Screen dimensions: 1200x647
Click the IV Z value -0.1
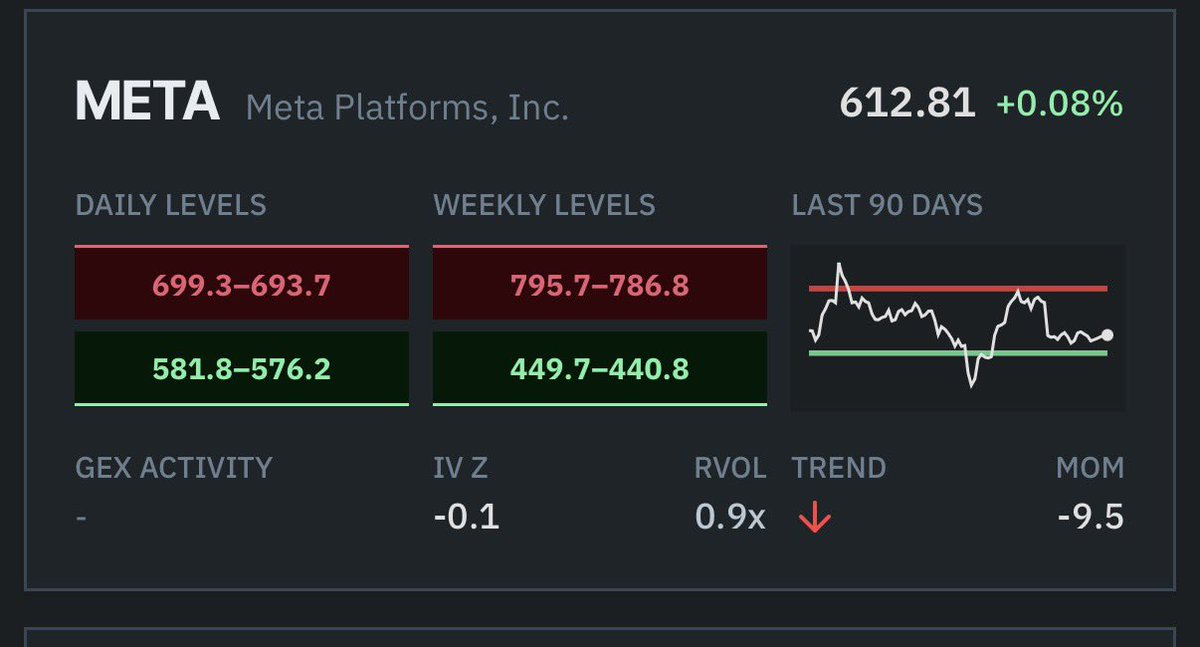coord(467,517)
